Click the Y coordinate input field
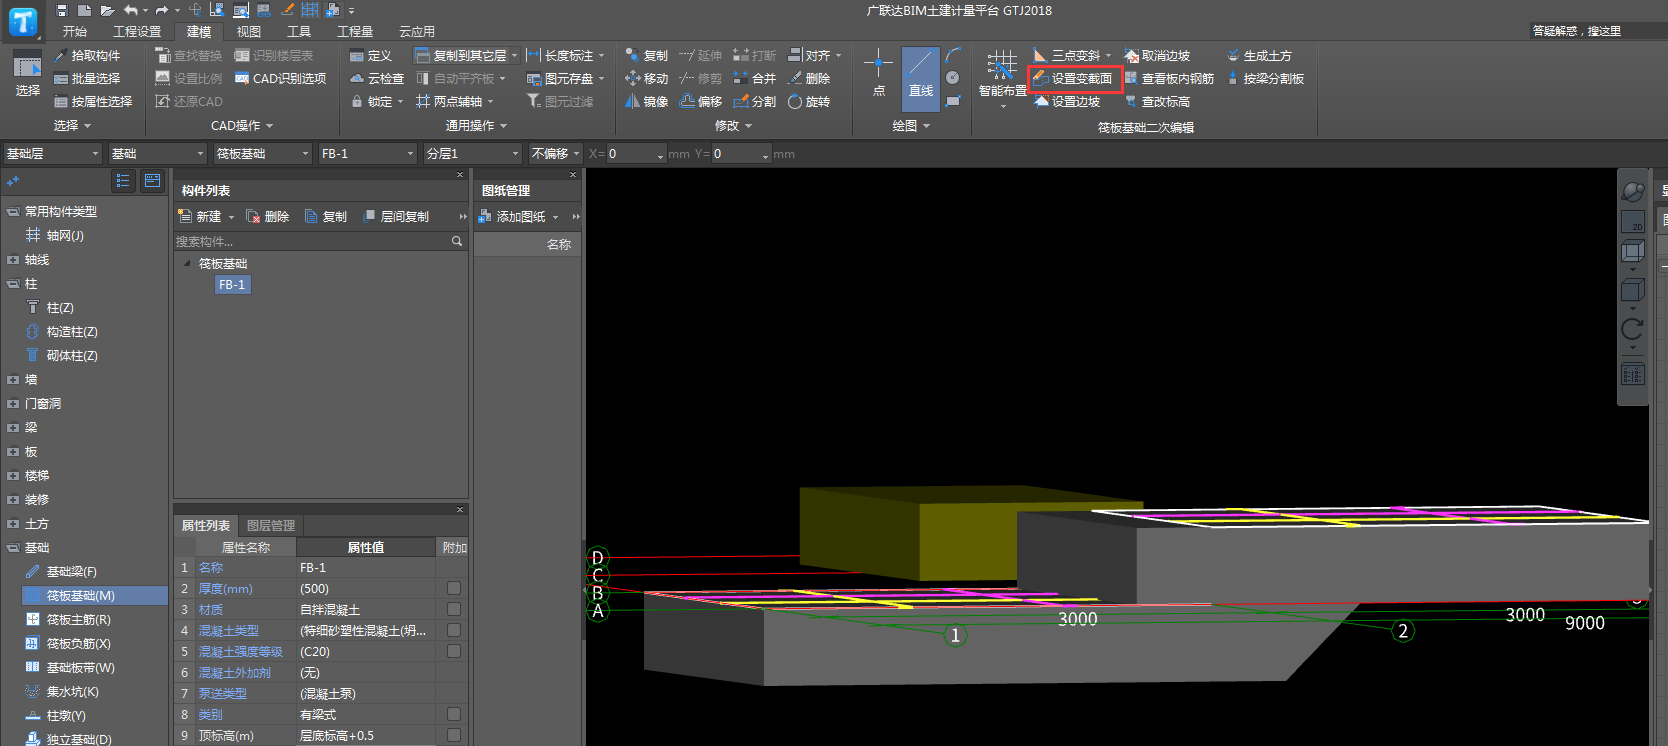1668x746 pixels. point(739,154)
